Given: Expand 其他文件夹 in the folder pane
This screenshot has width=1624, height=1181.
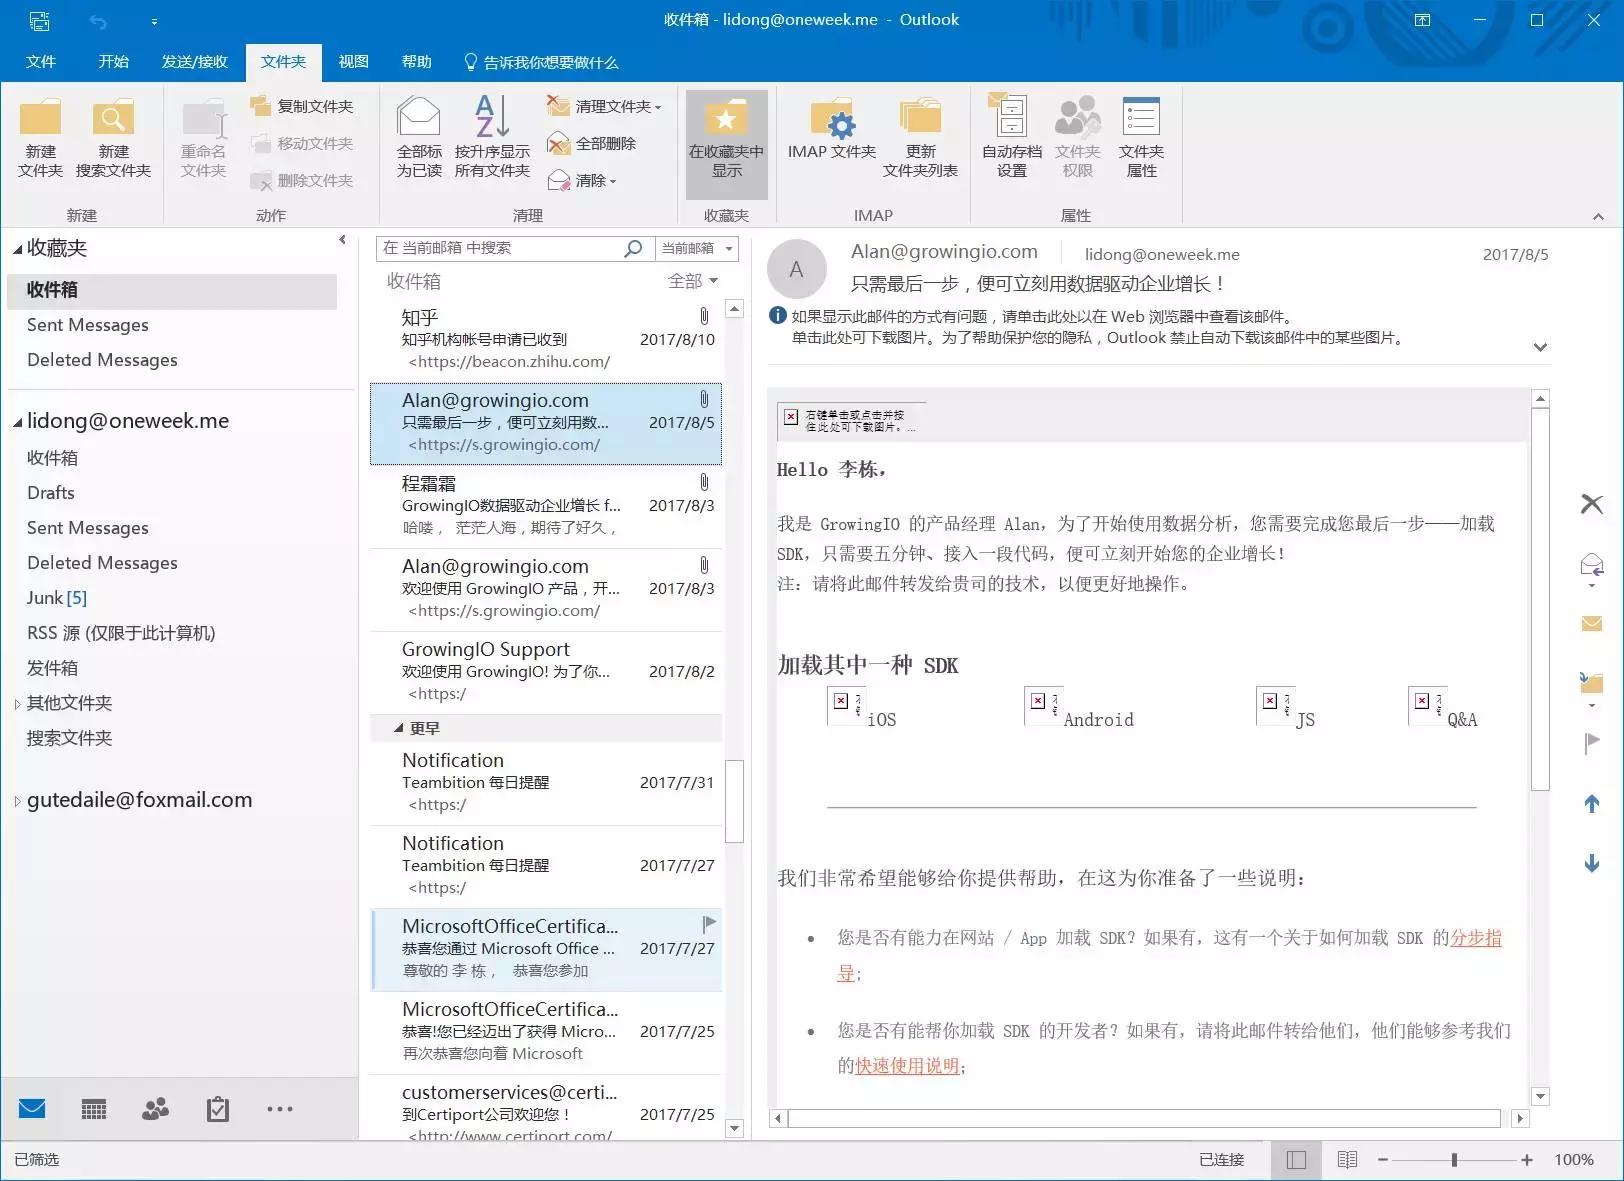Looking at the screenshot, I should click(x=68, y=703).
